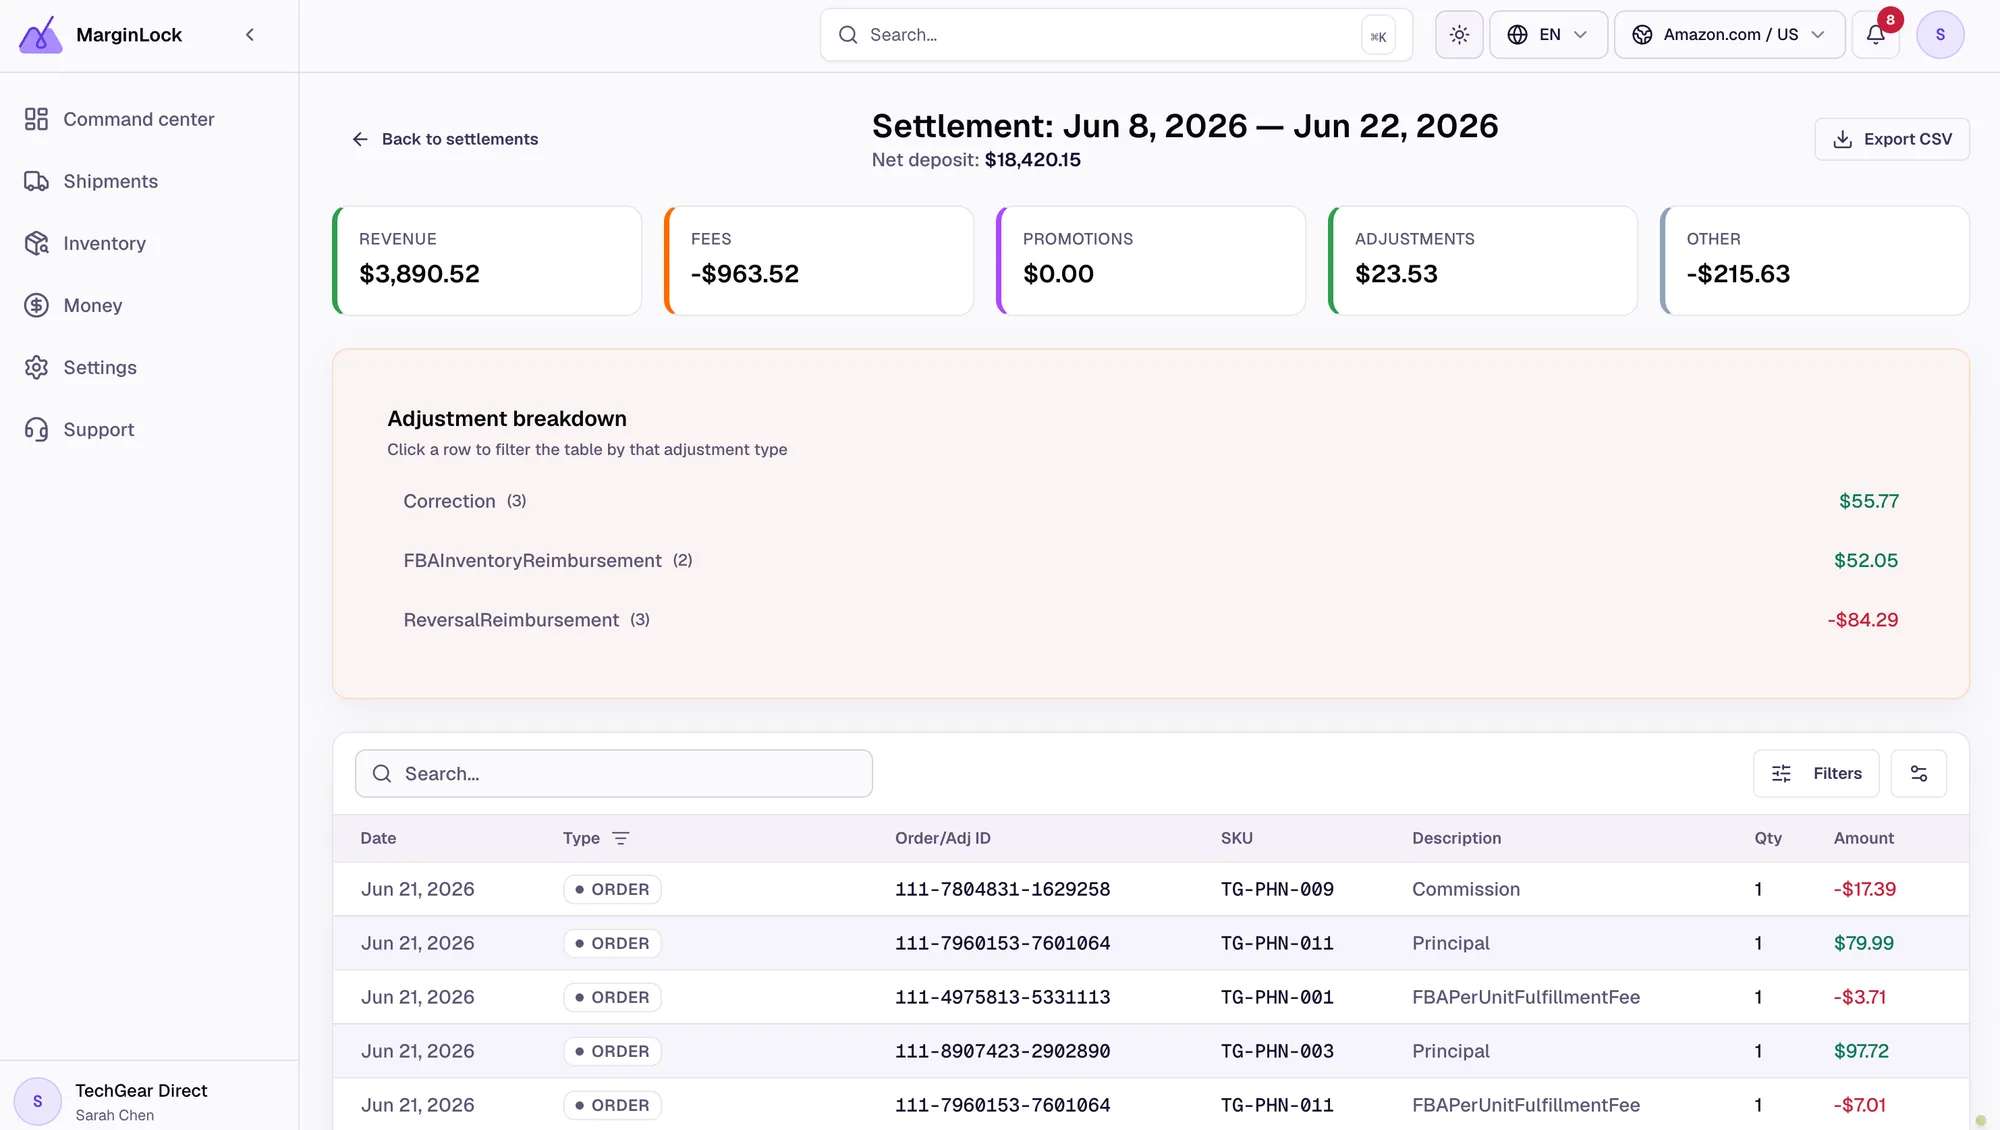Screen dimensions: 2000x1130
Task: Click SKU TG-PHN-009
Action: [x=1277, y=890]
